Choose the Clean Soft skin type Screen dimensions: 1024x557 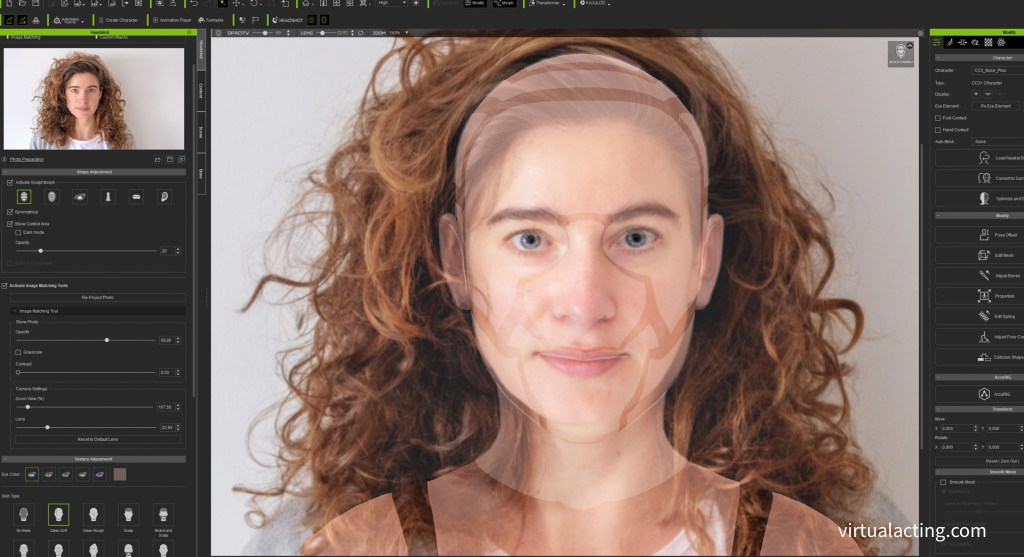pyautogui.click(x=58, y=515)
